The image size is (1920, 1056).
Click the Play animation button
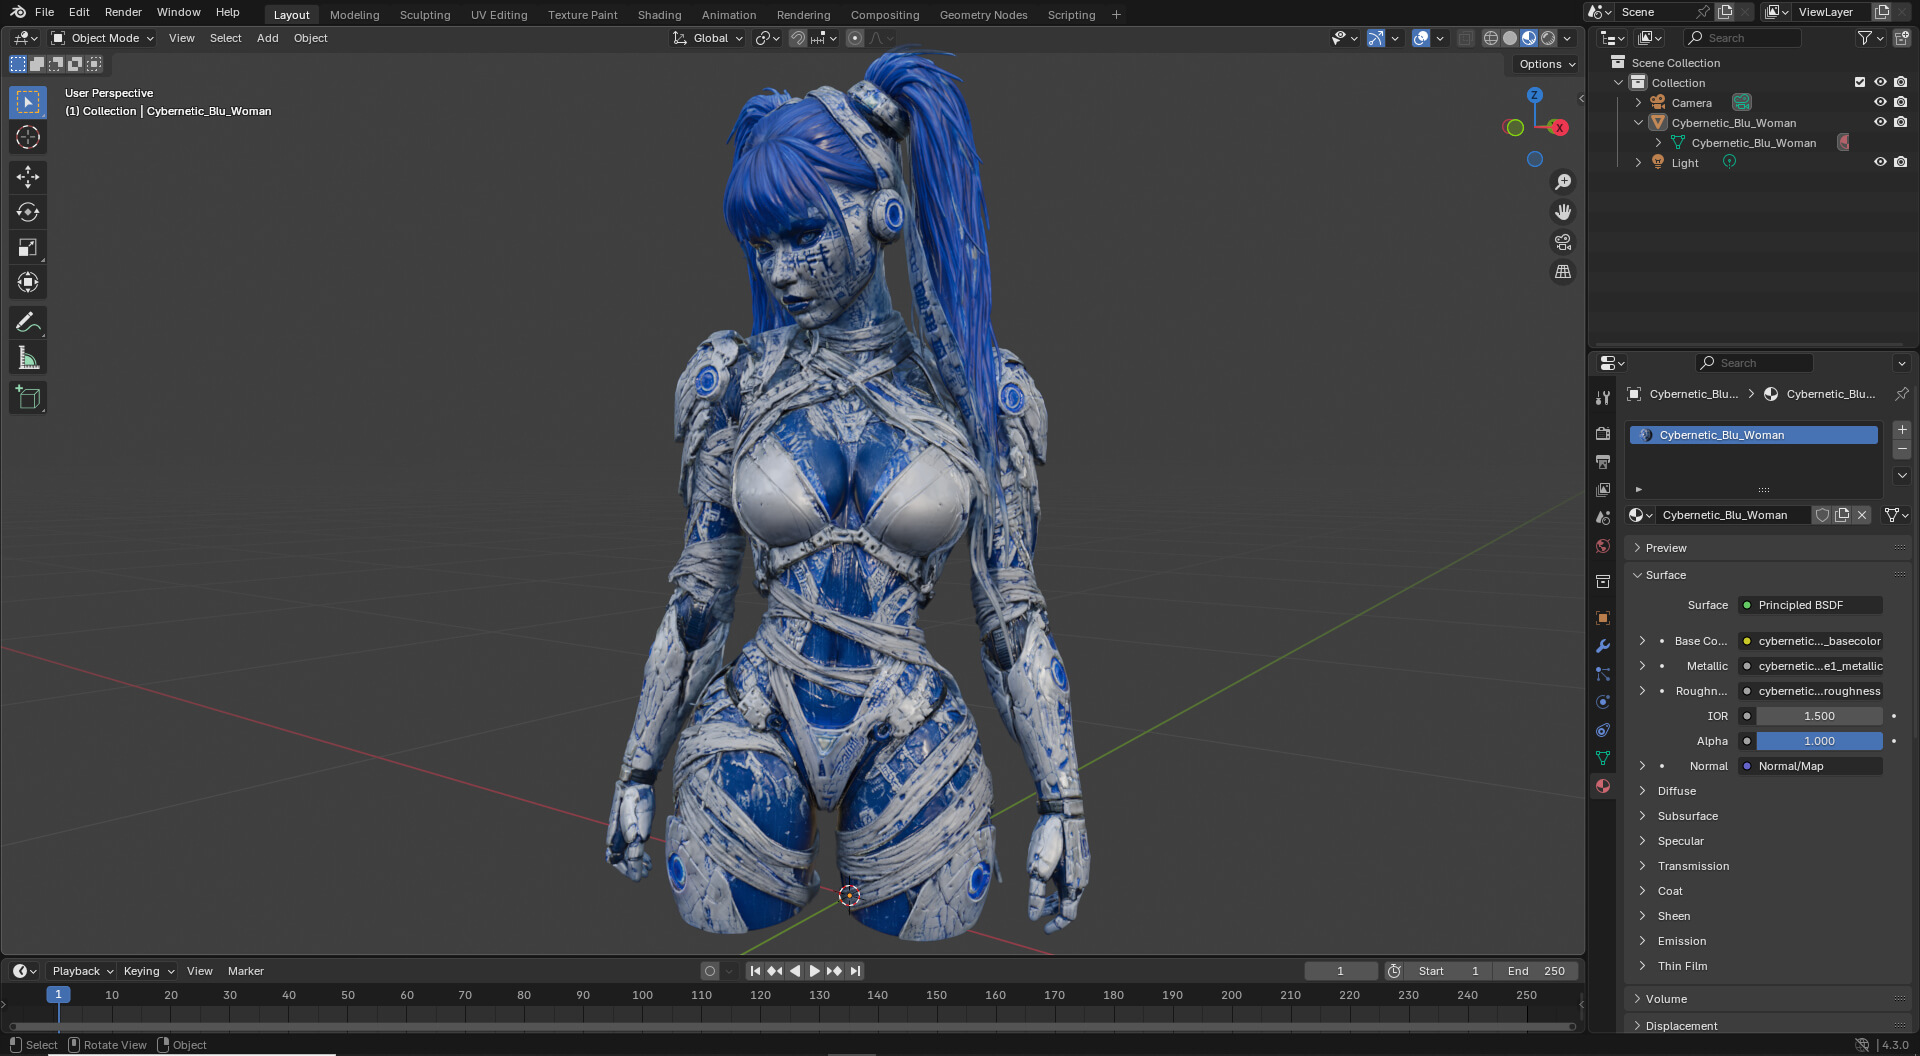point(814,971)
